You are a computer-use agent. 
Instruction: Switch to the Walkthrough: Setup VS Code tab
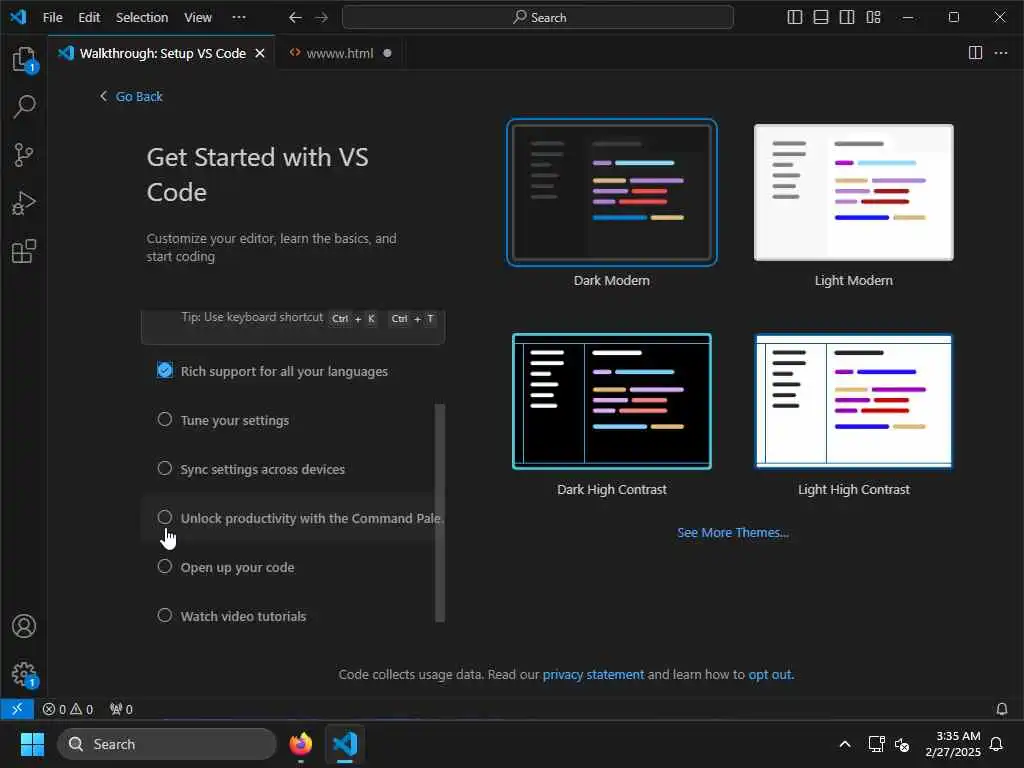(x=161, y=53)
